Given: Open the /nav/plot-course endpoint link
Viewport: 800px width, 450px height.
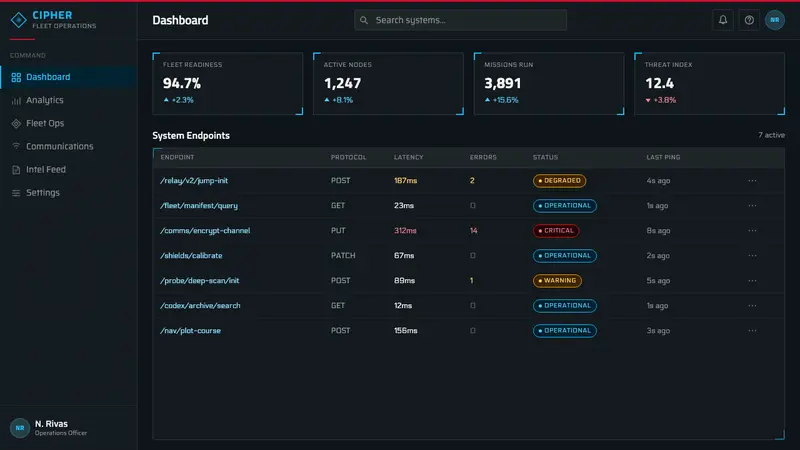Looking at the screenshot, I should [190, 331].
